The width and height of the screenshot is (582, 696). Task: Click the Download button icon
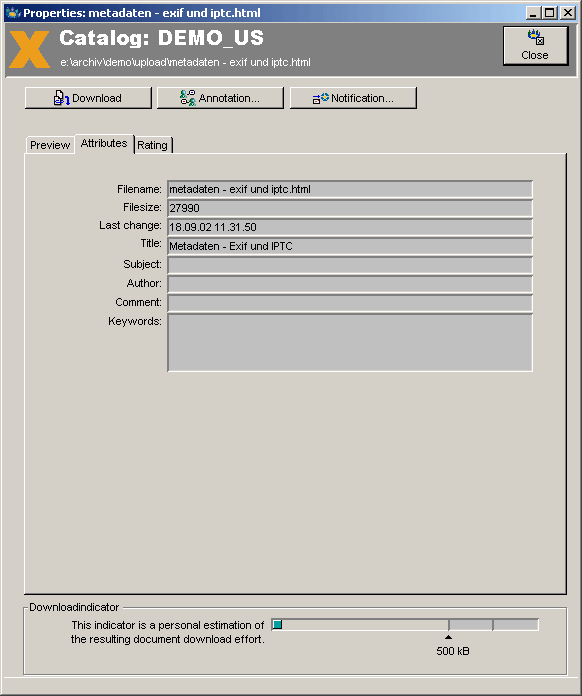pos(61,98)
